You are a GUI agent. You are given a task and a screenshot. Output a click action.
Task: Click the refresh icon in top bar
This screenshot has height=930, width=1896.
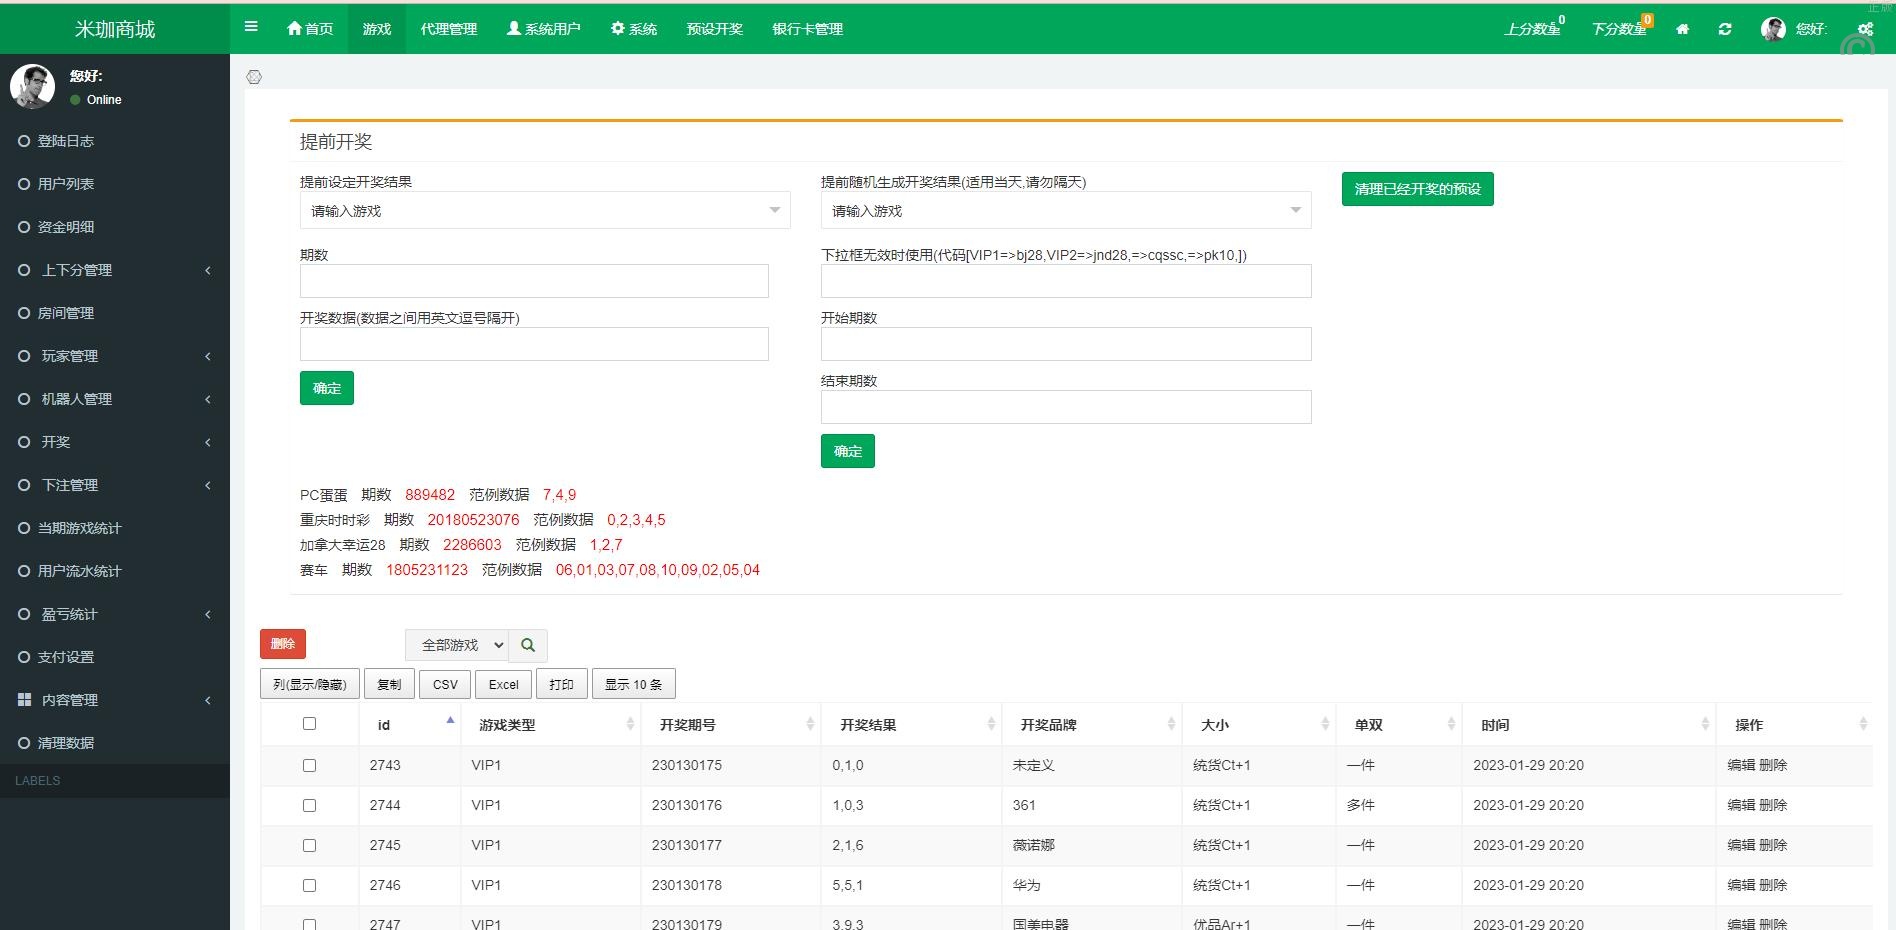coord(1725,29)
